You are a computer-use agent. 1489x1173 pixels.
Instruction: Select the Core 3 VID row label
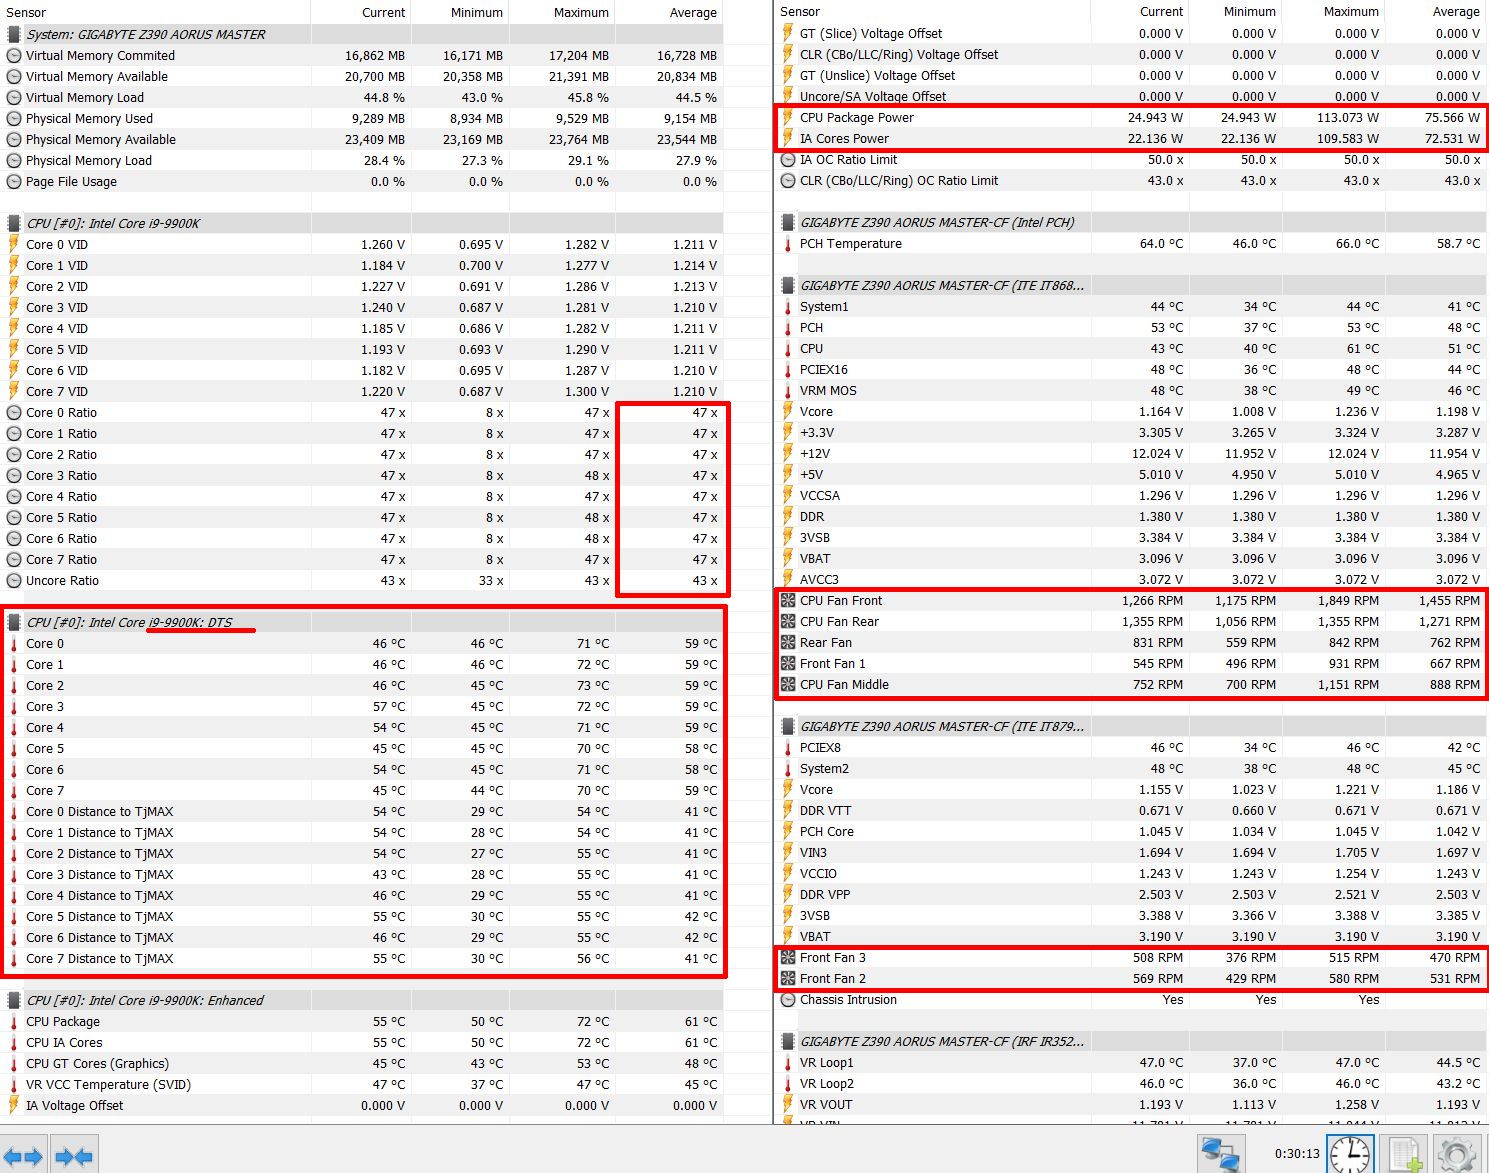point(57,307)
